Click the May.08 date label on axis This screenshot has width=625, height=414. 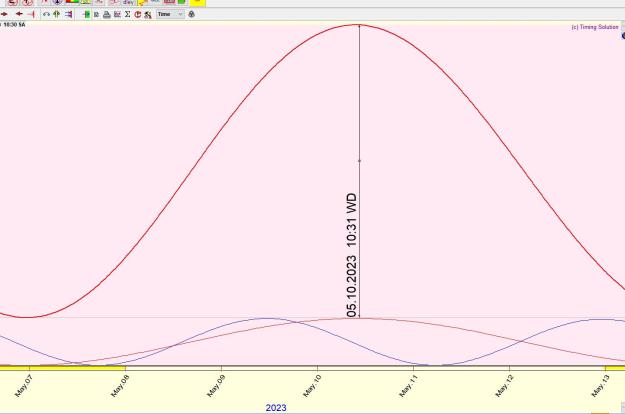120,386
